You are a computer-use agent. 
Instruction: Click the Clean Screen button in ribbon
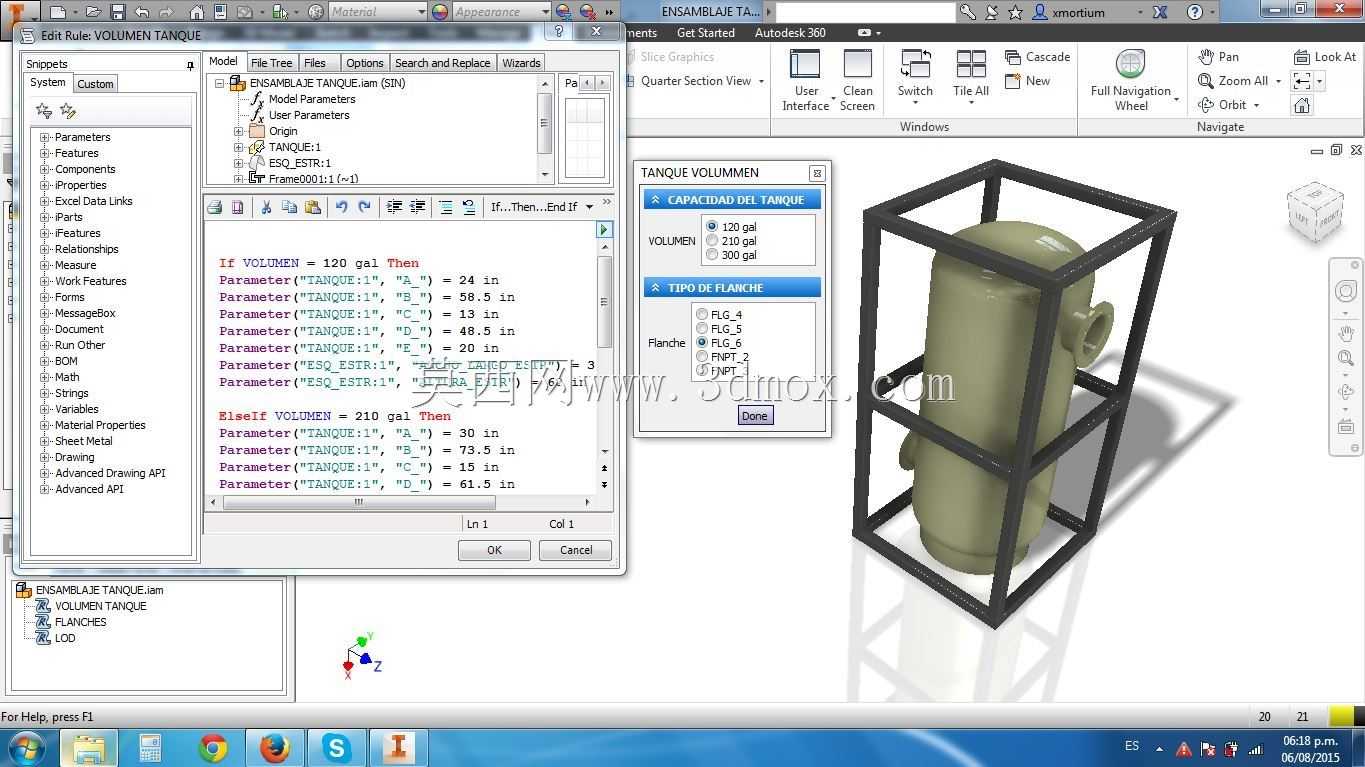tap(857, 80)
